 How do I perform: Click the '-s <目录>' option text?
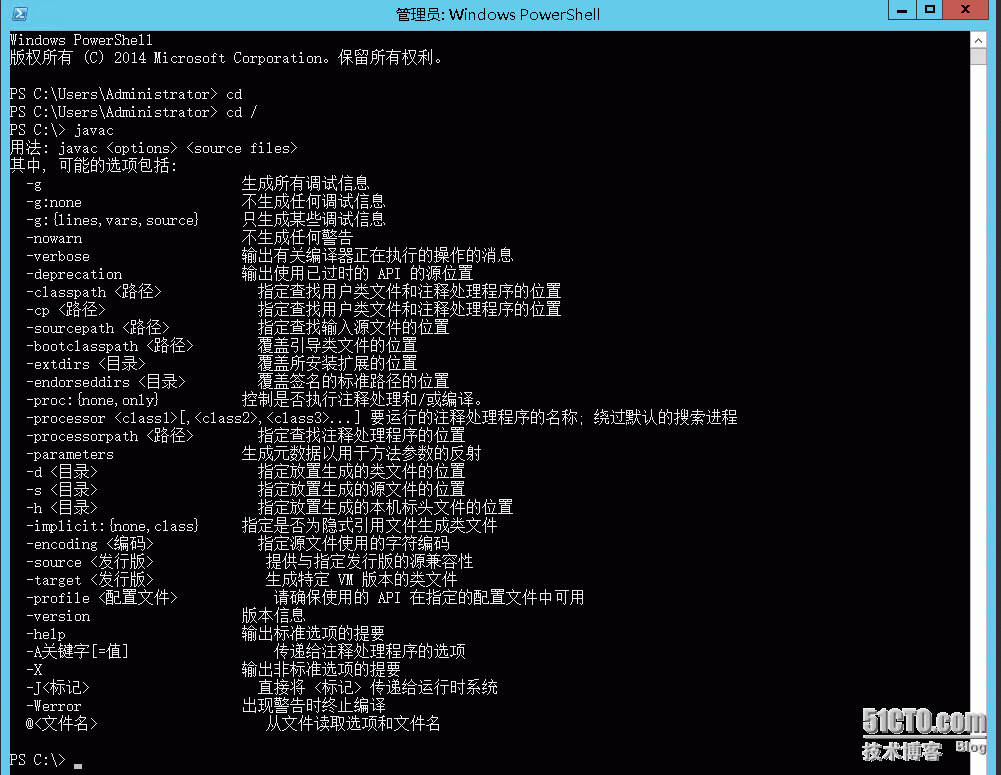(61, 490)
